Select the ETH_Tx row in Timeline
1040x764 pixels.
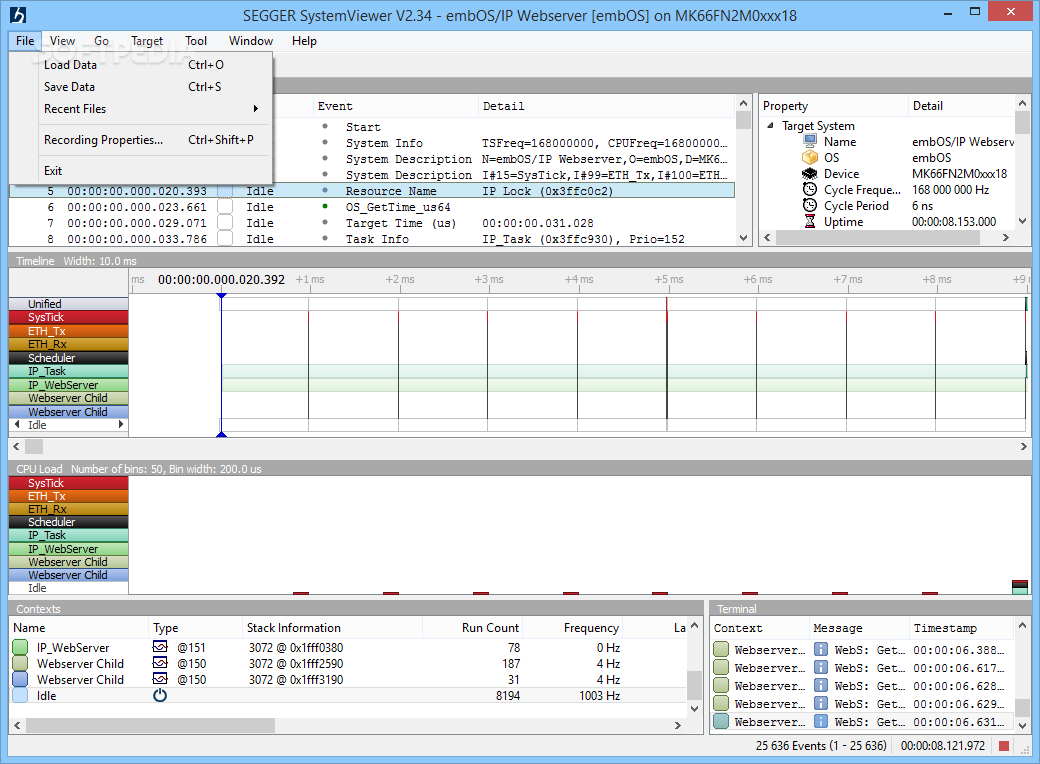69,331
